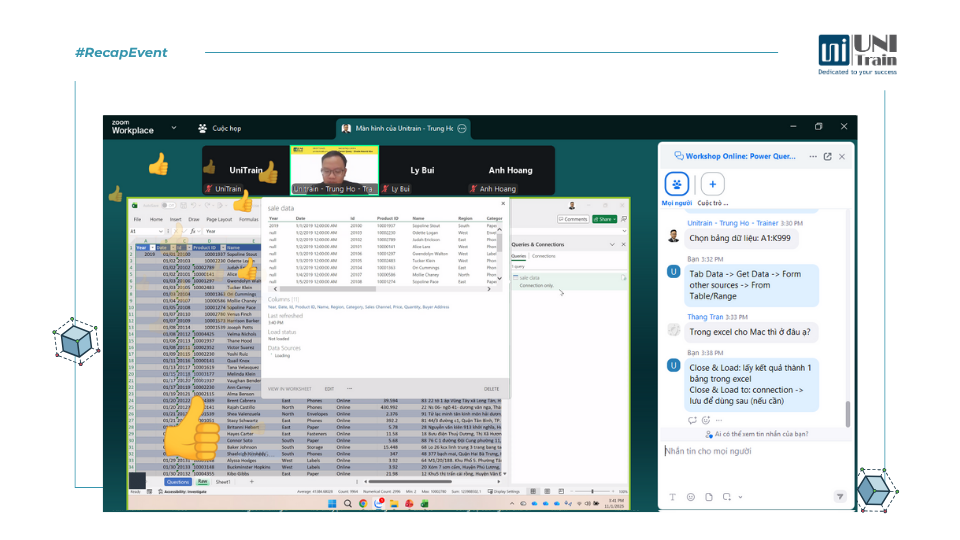The width and height of the screenshot is (960, 540).
Task: Open Windows taskbar Search
Action: 348,504
